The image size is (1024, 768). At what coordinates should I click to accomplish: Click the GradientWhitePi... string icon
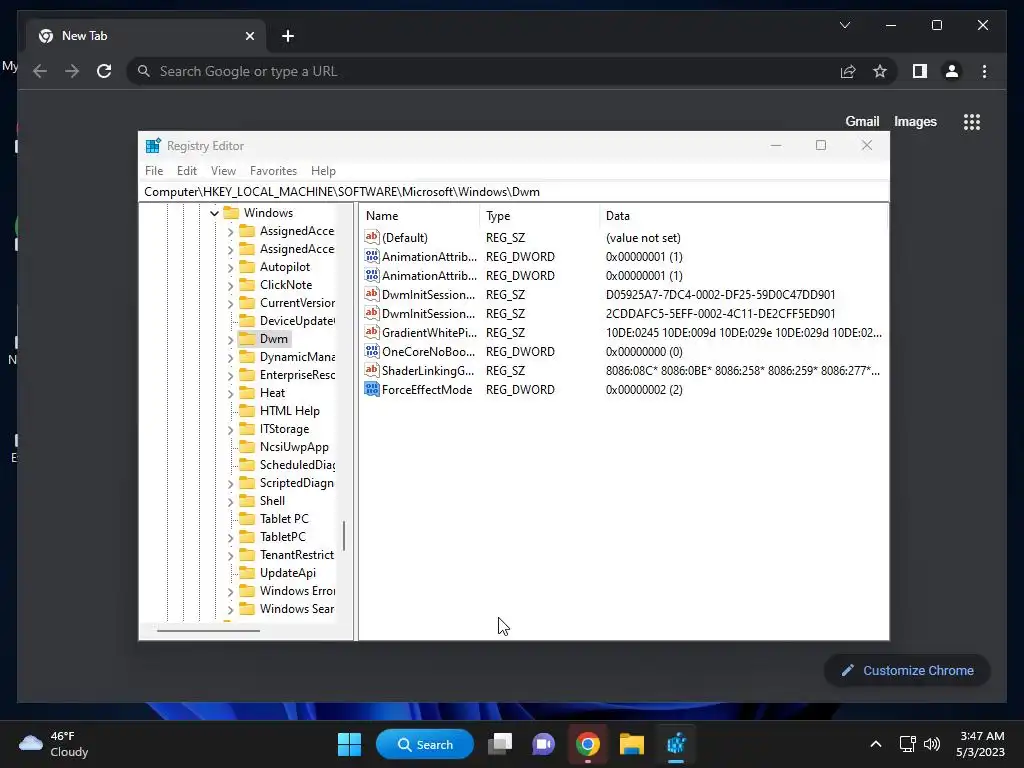click(x=372, y=332)
